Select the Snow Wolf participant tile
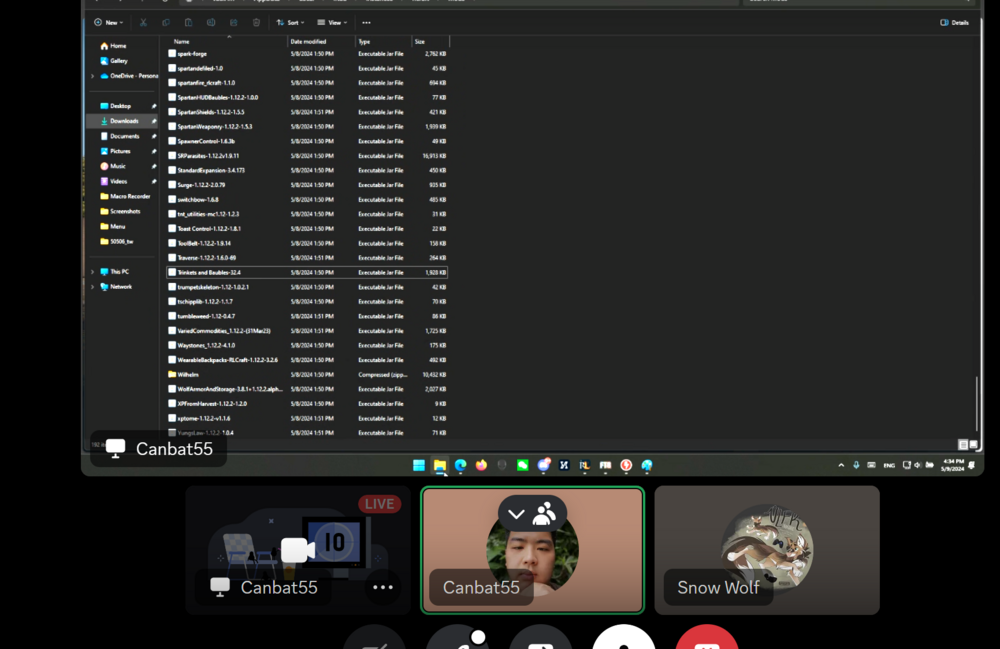1000x649 pixels. (x=767, y=550)
